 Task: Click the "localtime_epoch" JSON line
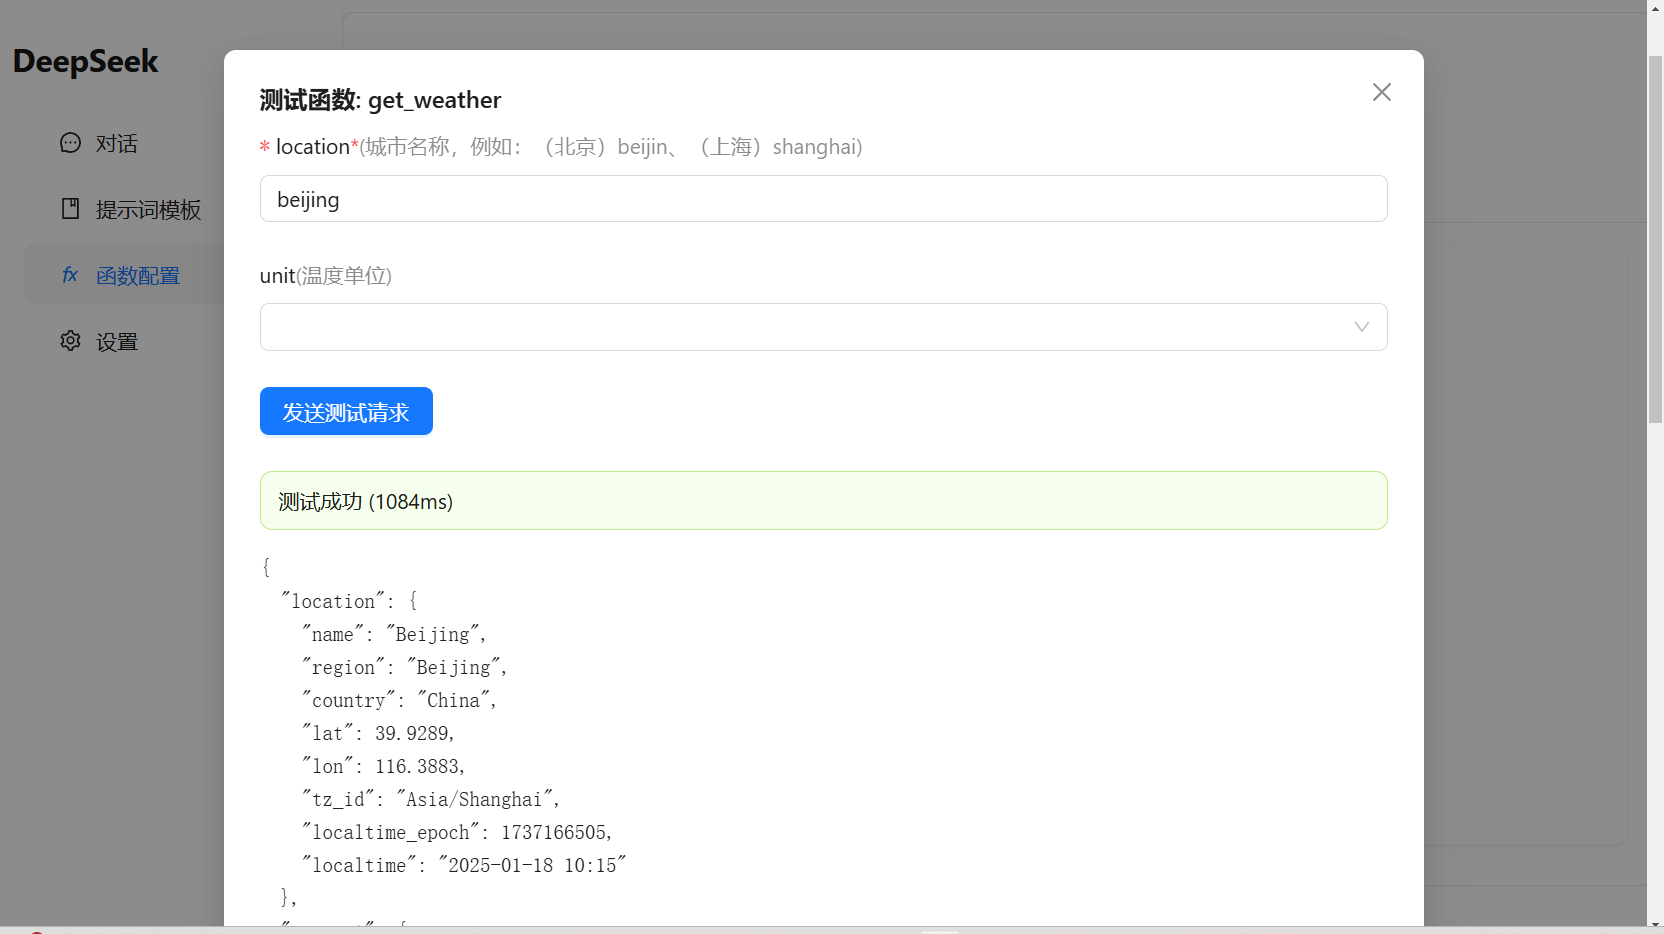(457, 832)
